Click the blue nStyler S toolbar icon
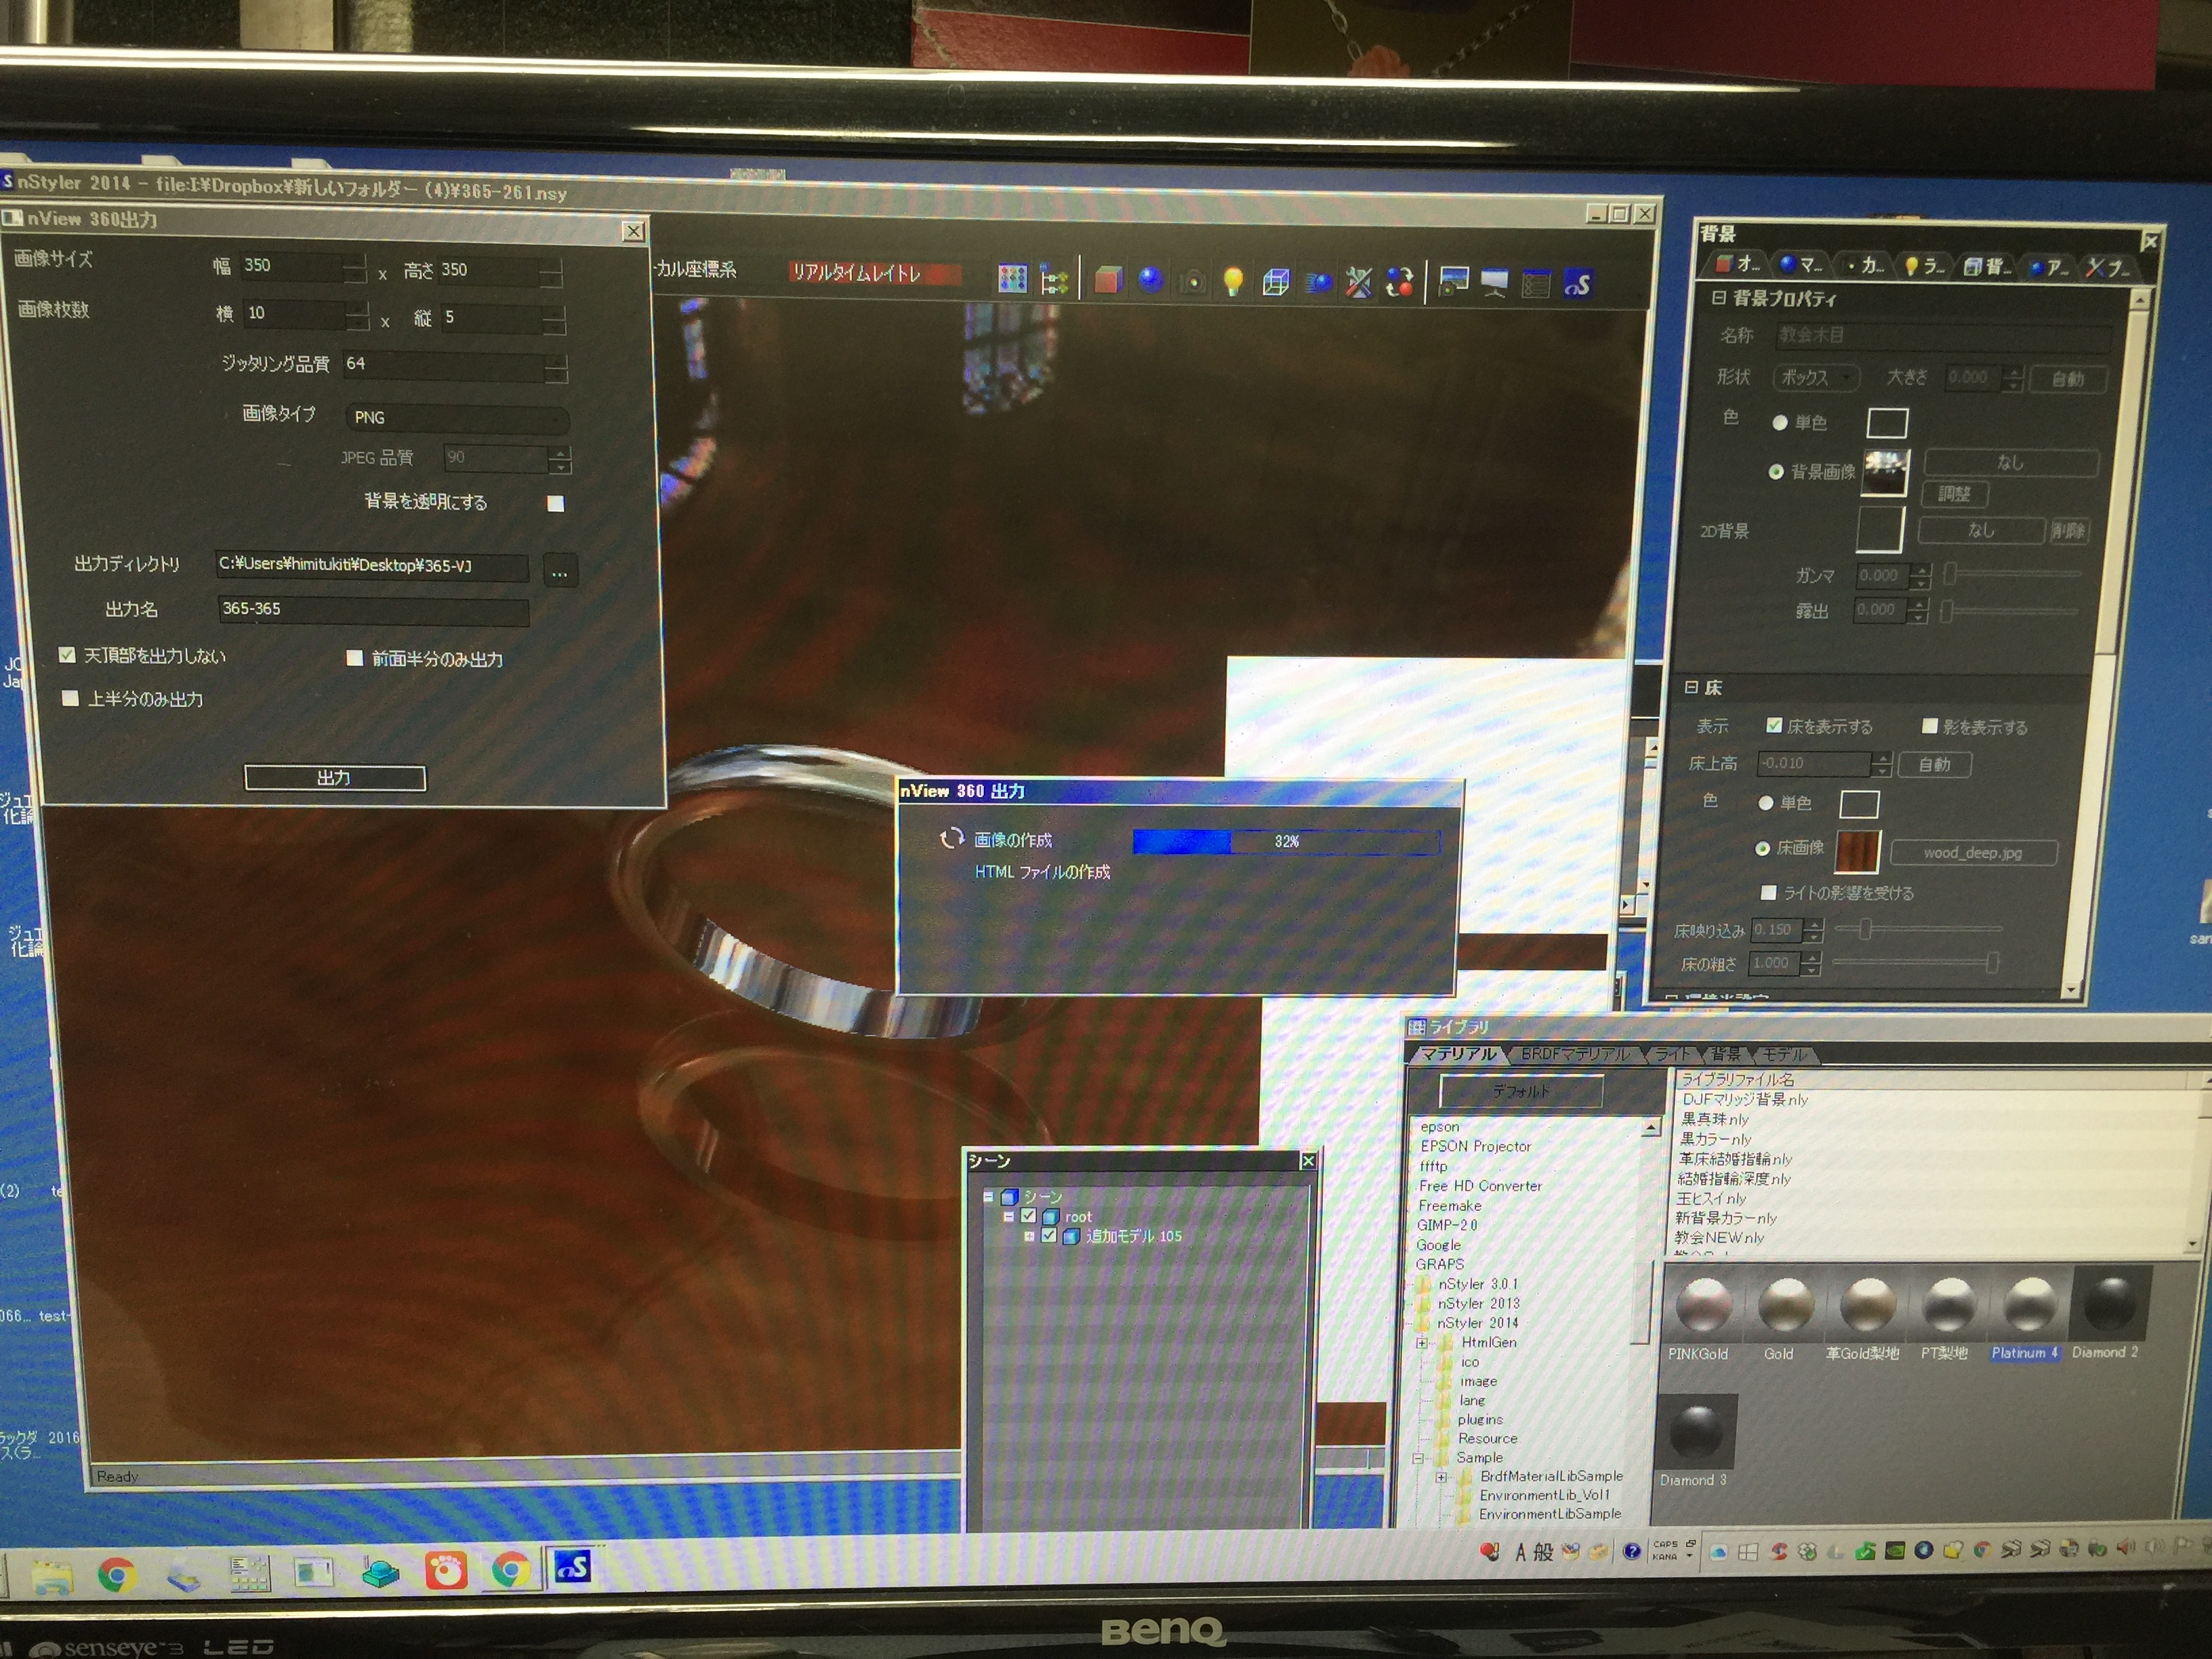2212x1659 pixels. coord(1577,285)
